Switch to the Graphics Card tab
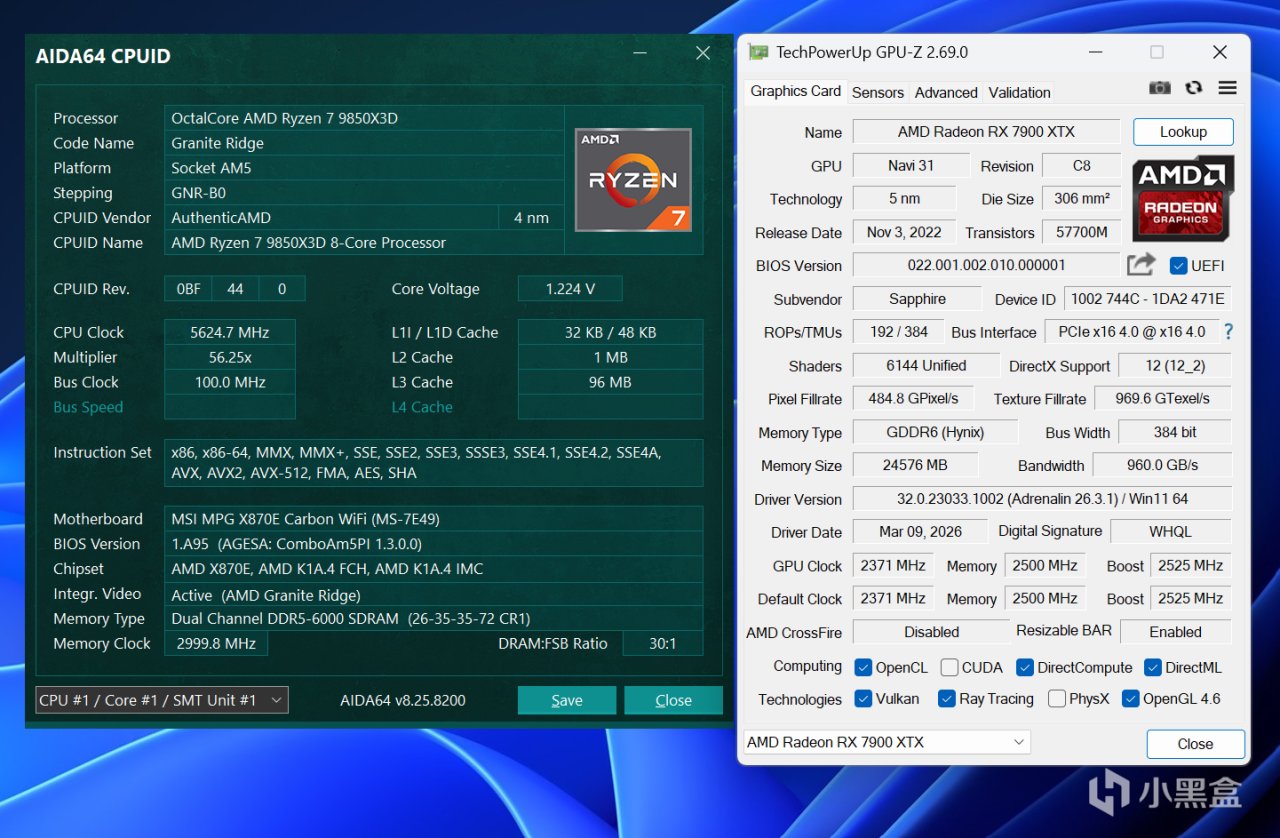Screen dimensions: 1280x838 [x=795, y=91]
